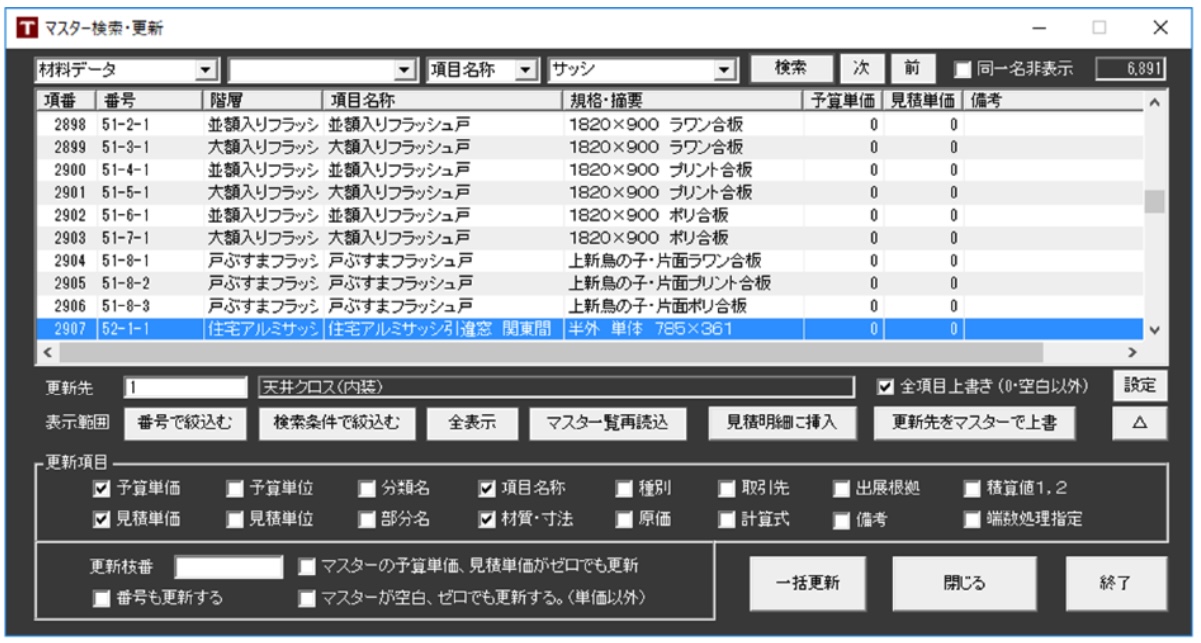Click the 全表示 button
1201x643 pixels.
(x=472, y=423)
